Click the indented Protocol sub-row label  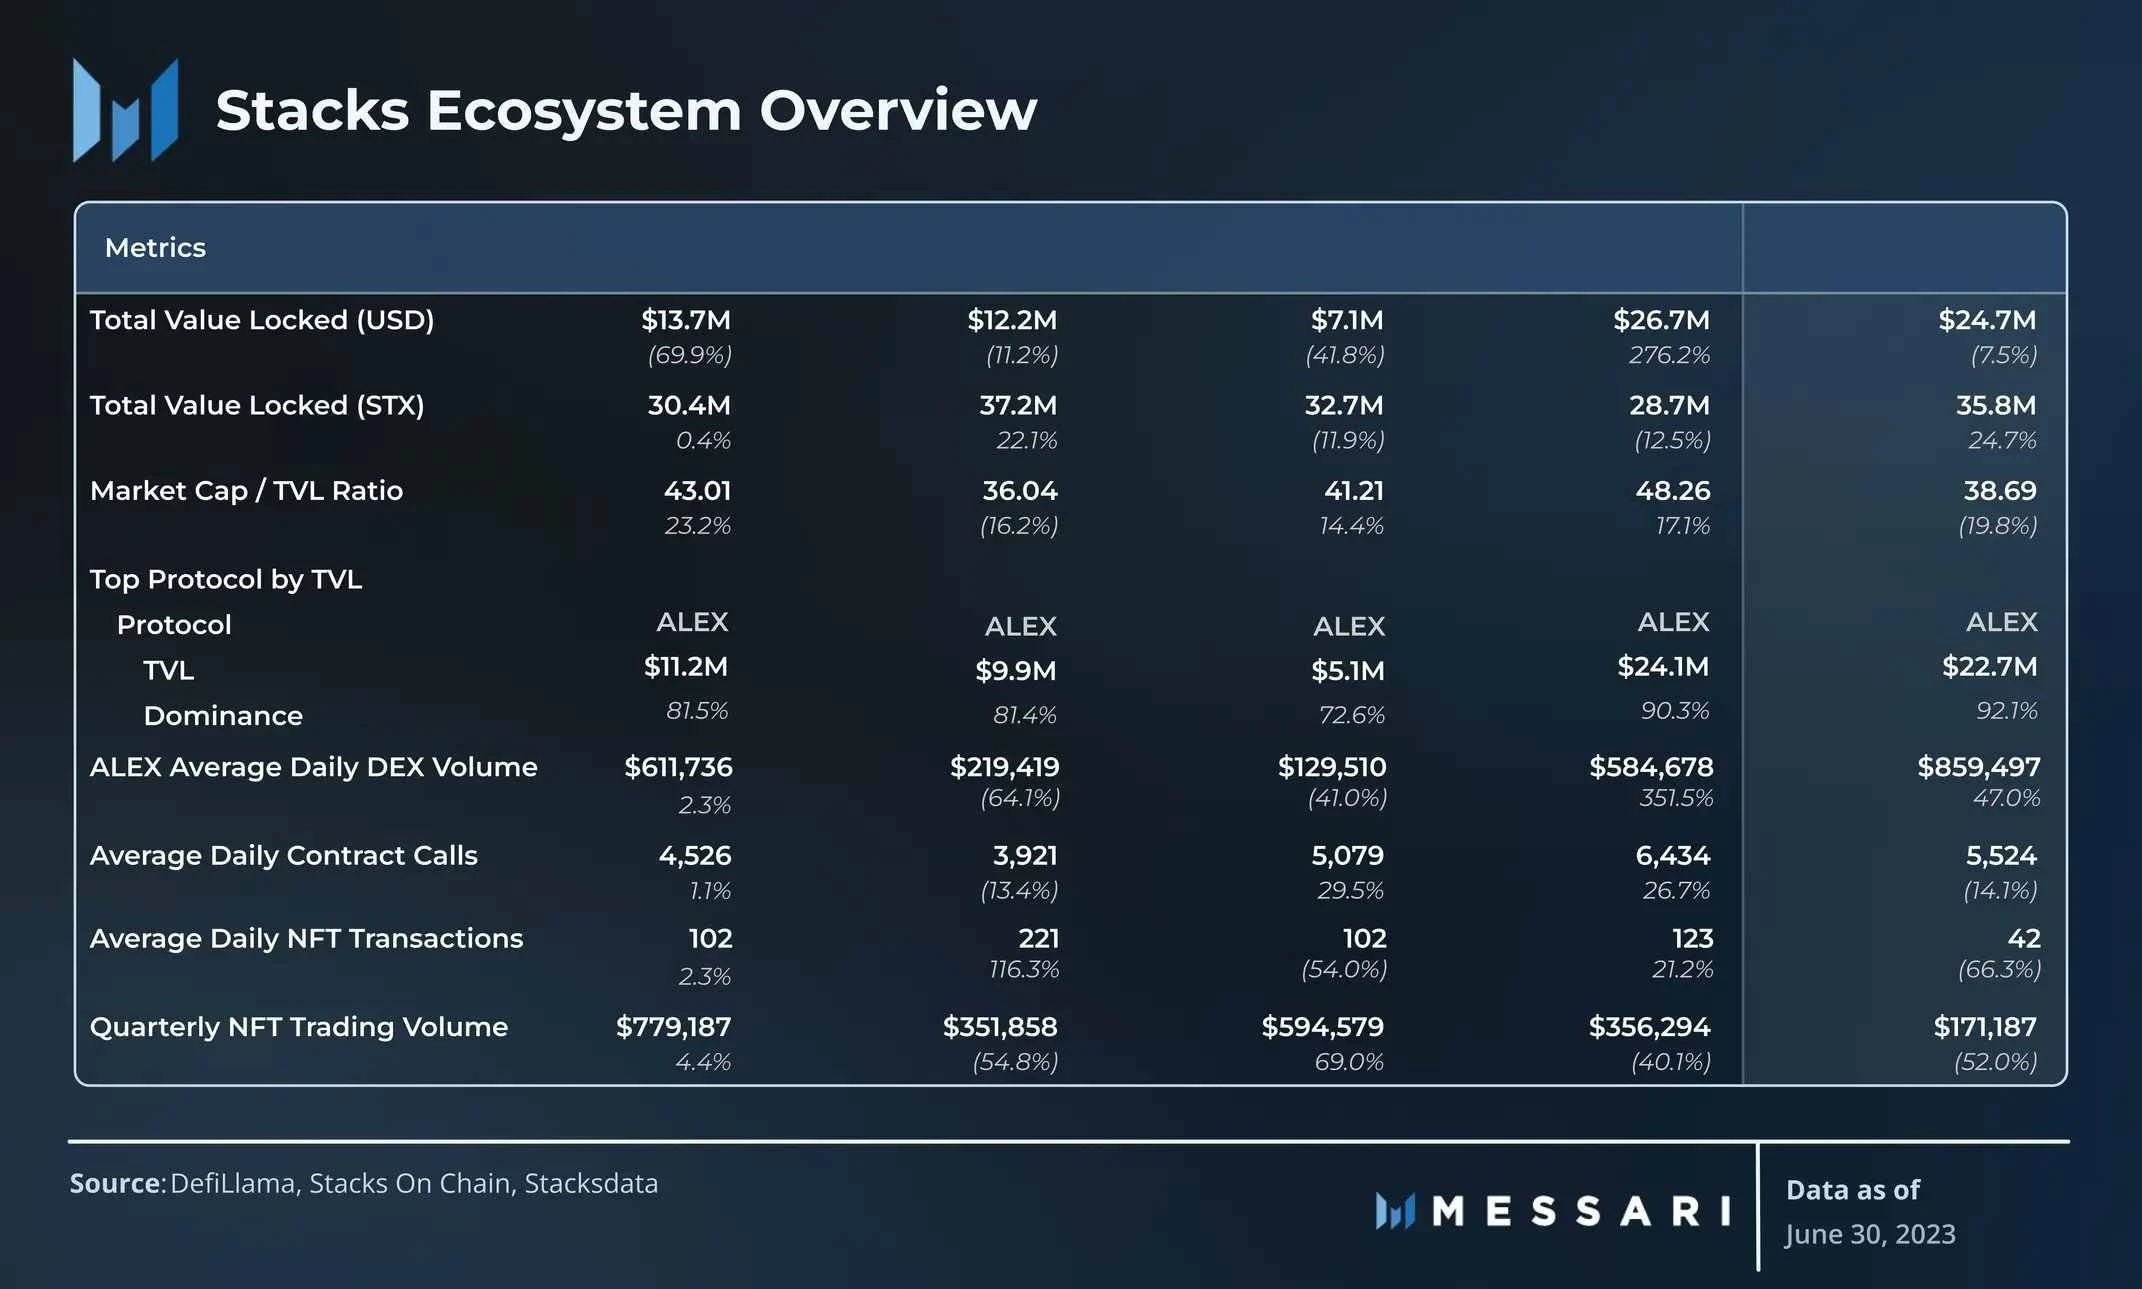tap(174, 625)
